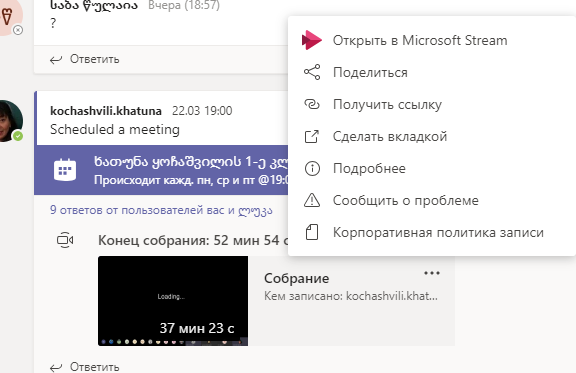
Task: Click the reply arrow icon under the recording
Action: [56, 367]
